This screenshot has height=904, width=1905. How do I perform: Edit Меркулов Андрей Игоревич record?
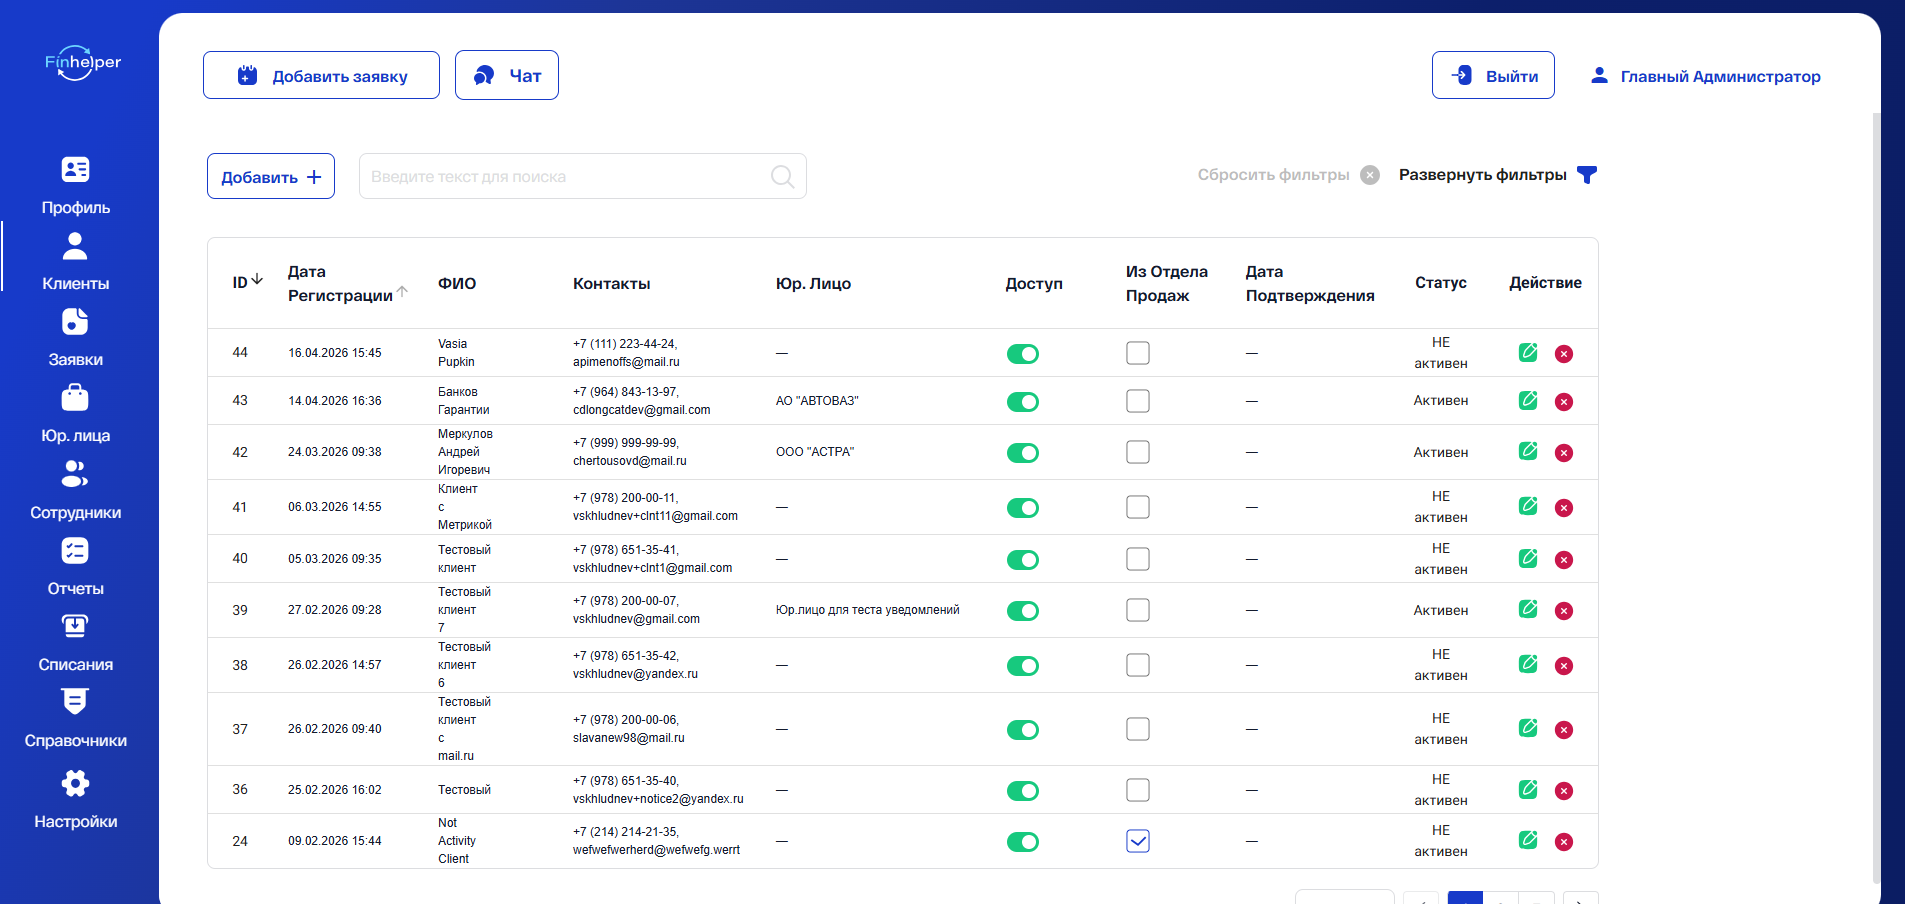click(x=1528, y=451)
